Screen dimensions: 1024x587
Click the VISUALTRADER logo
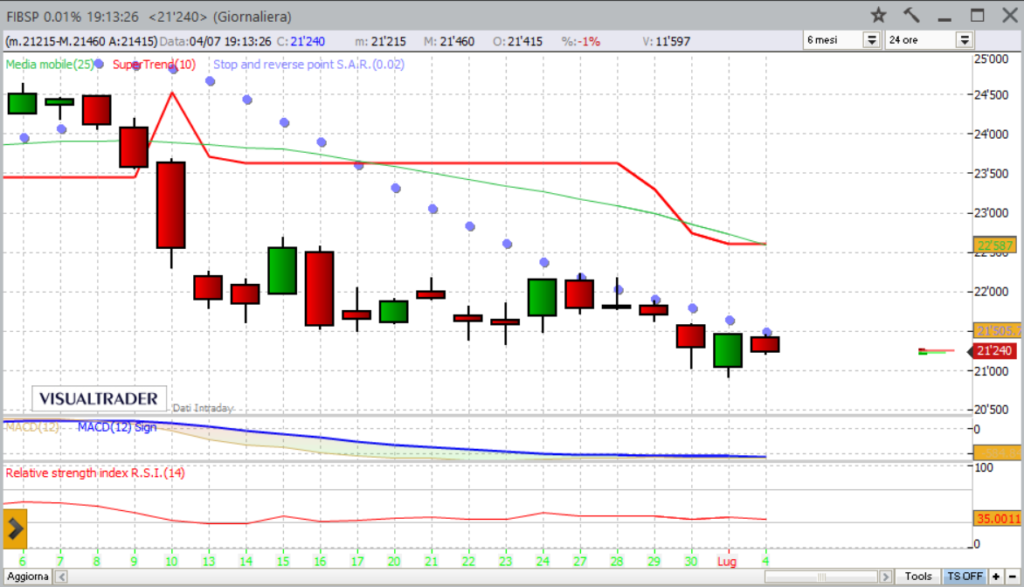tap(98, 398)
